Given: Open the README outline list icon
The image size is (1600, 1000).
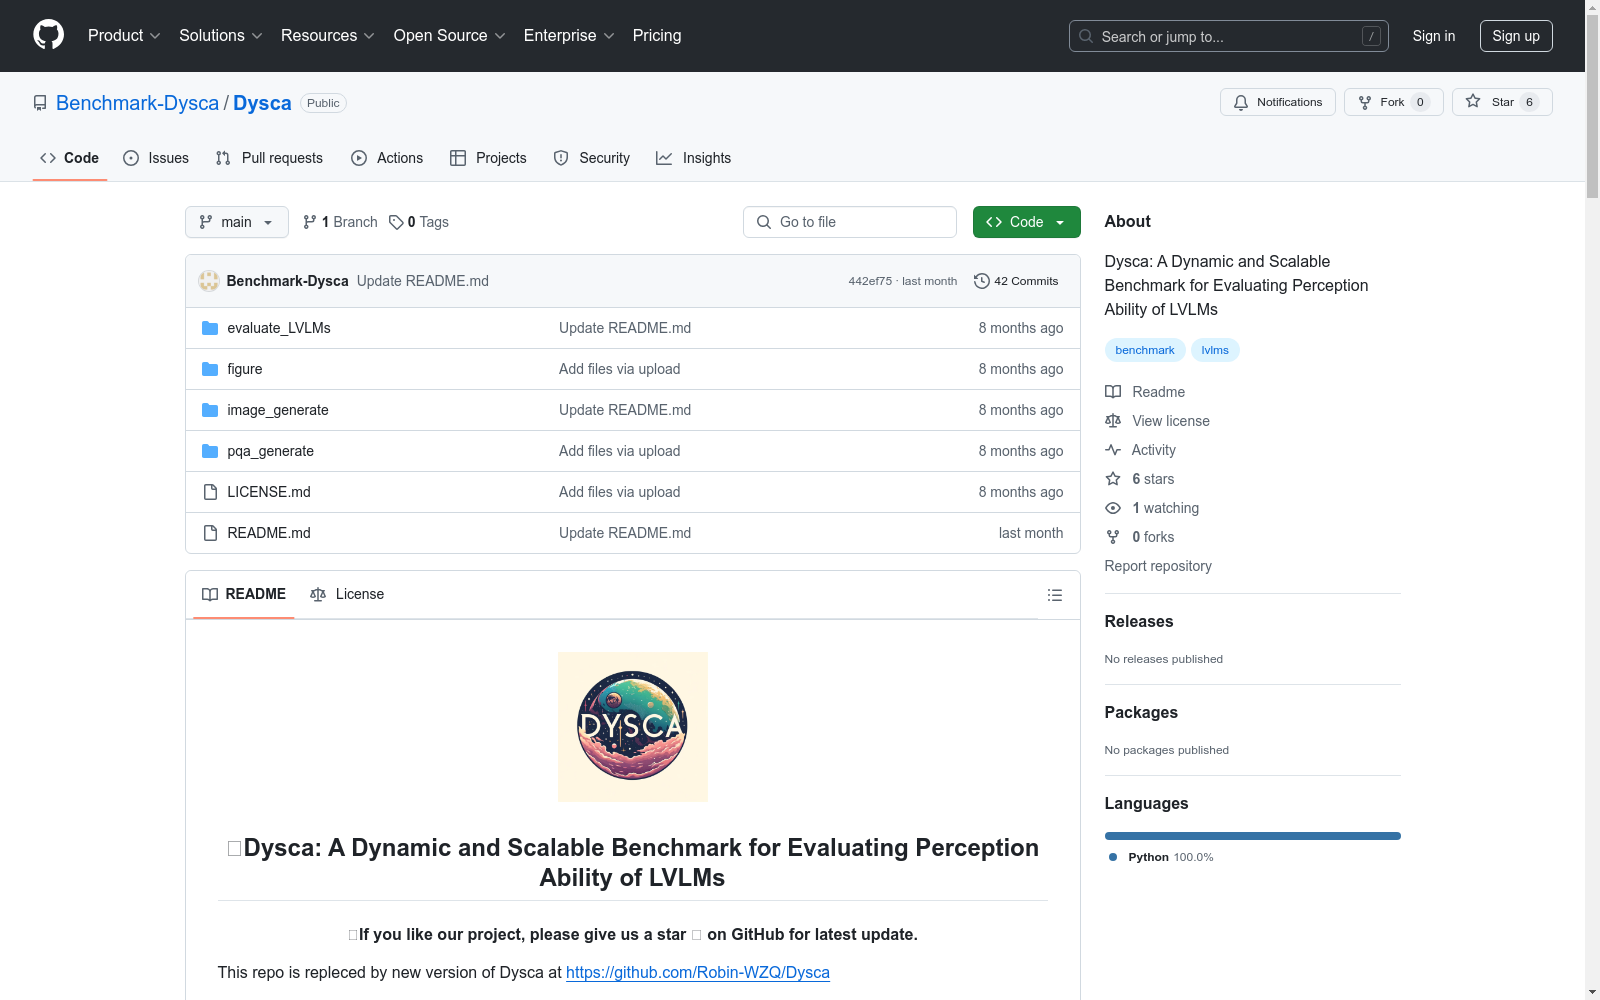Looking at the screenshot, I should coord(1055,595).
